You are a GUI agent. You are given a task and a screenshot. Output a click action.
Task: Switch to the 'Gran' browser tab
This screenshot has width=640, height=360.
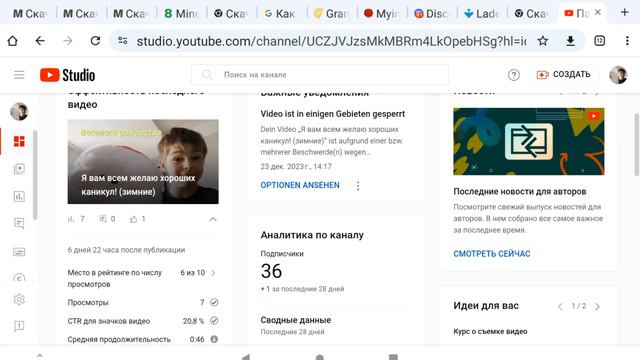(x=331, y=13)
